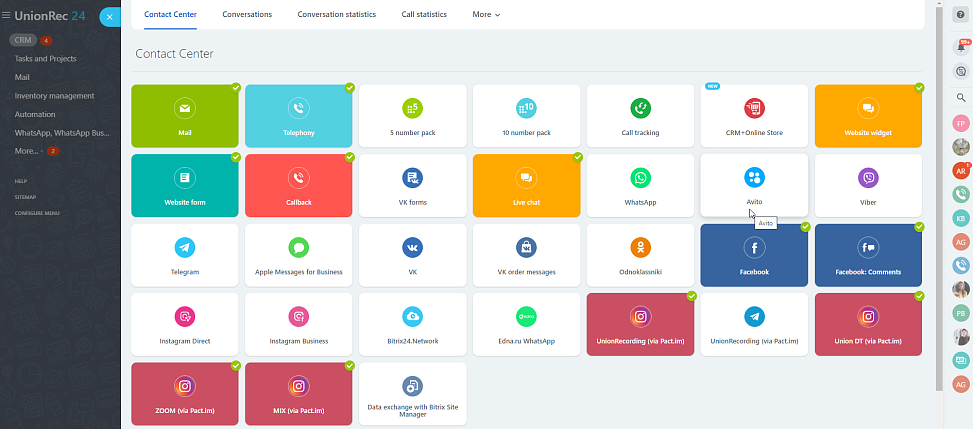The image size is (973, 429).
Task: Open the Edna.ru WhatsApp tile
Action: pyautogui.click(x=526, y=325)
